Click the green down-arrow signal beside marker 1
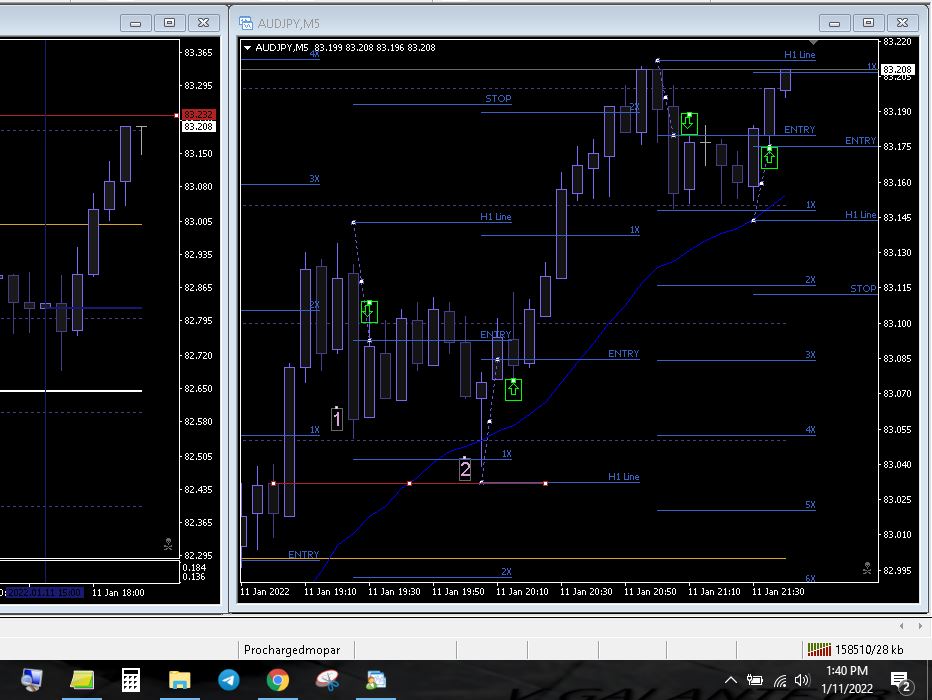 click(369, 311)
